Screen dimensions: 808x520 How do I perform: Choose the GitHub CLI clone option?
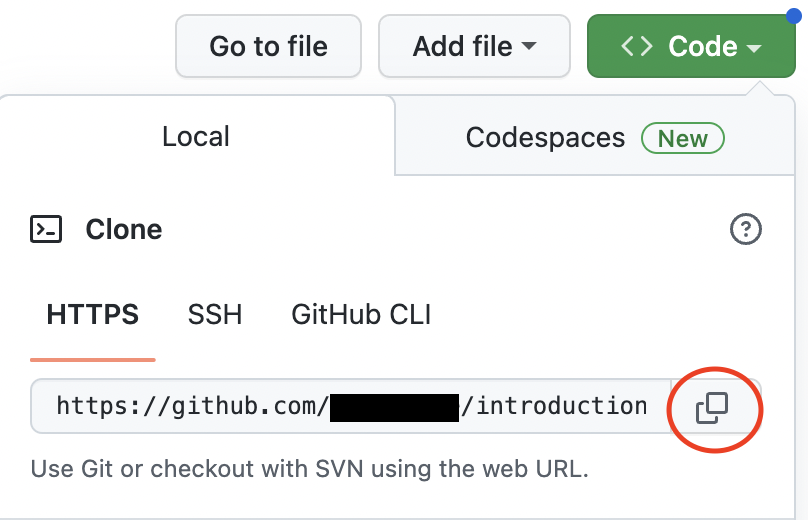[361, 316]
